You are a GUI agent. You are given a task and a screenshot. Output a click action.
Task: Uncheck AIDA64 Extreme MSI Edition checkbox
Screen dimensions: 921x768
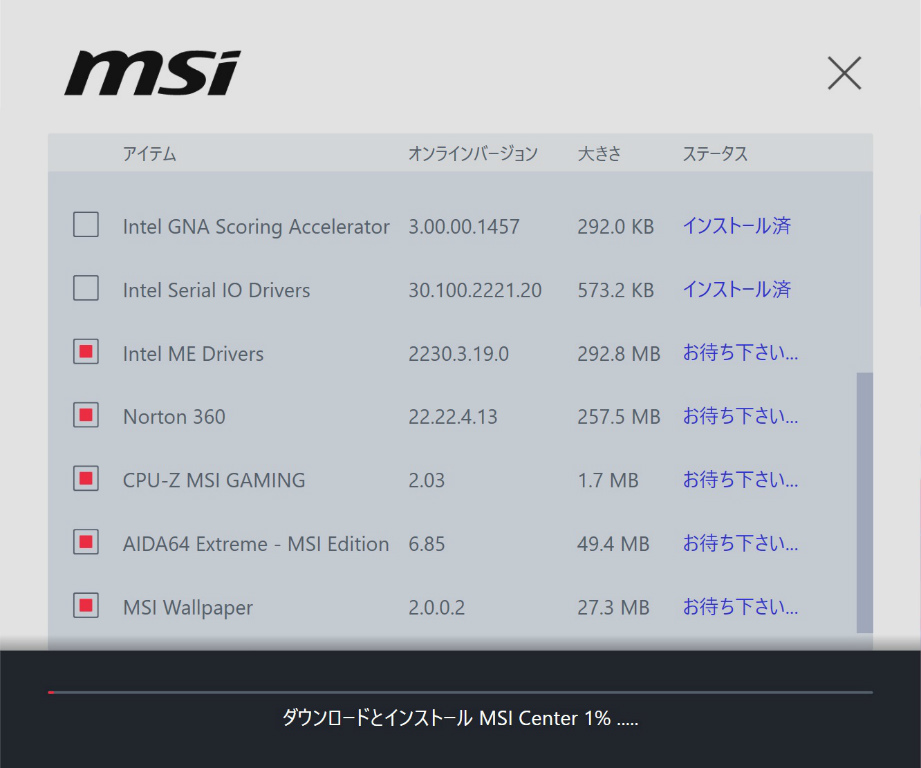coord(86,542)
